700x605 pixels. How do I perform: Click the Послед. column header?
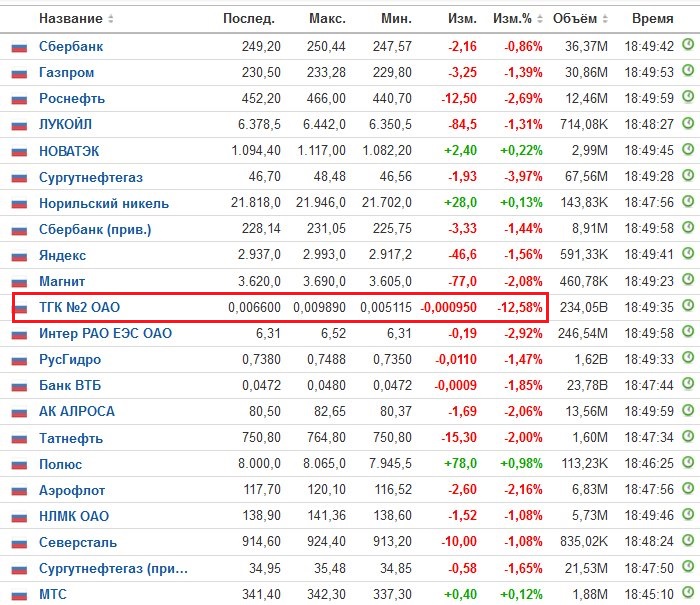tap(249, 19)
